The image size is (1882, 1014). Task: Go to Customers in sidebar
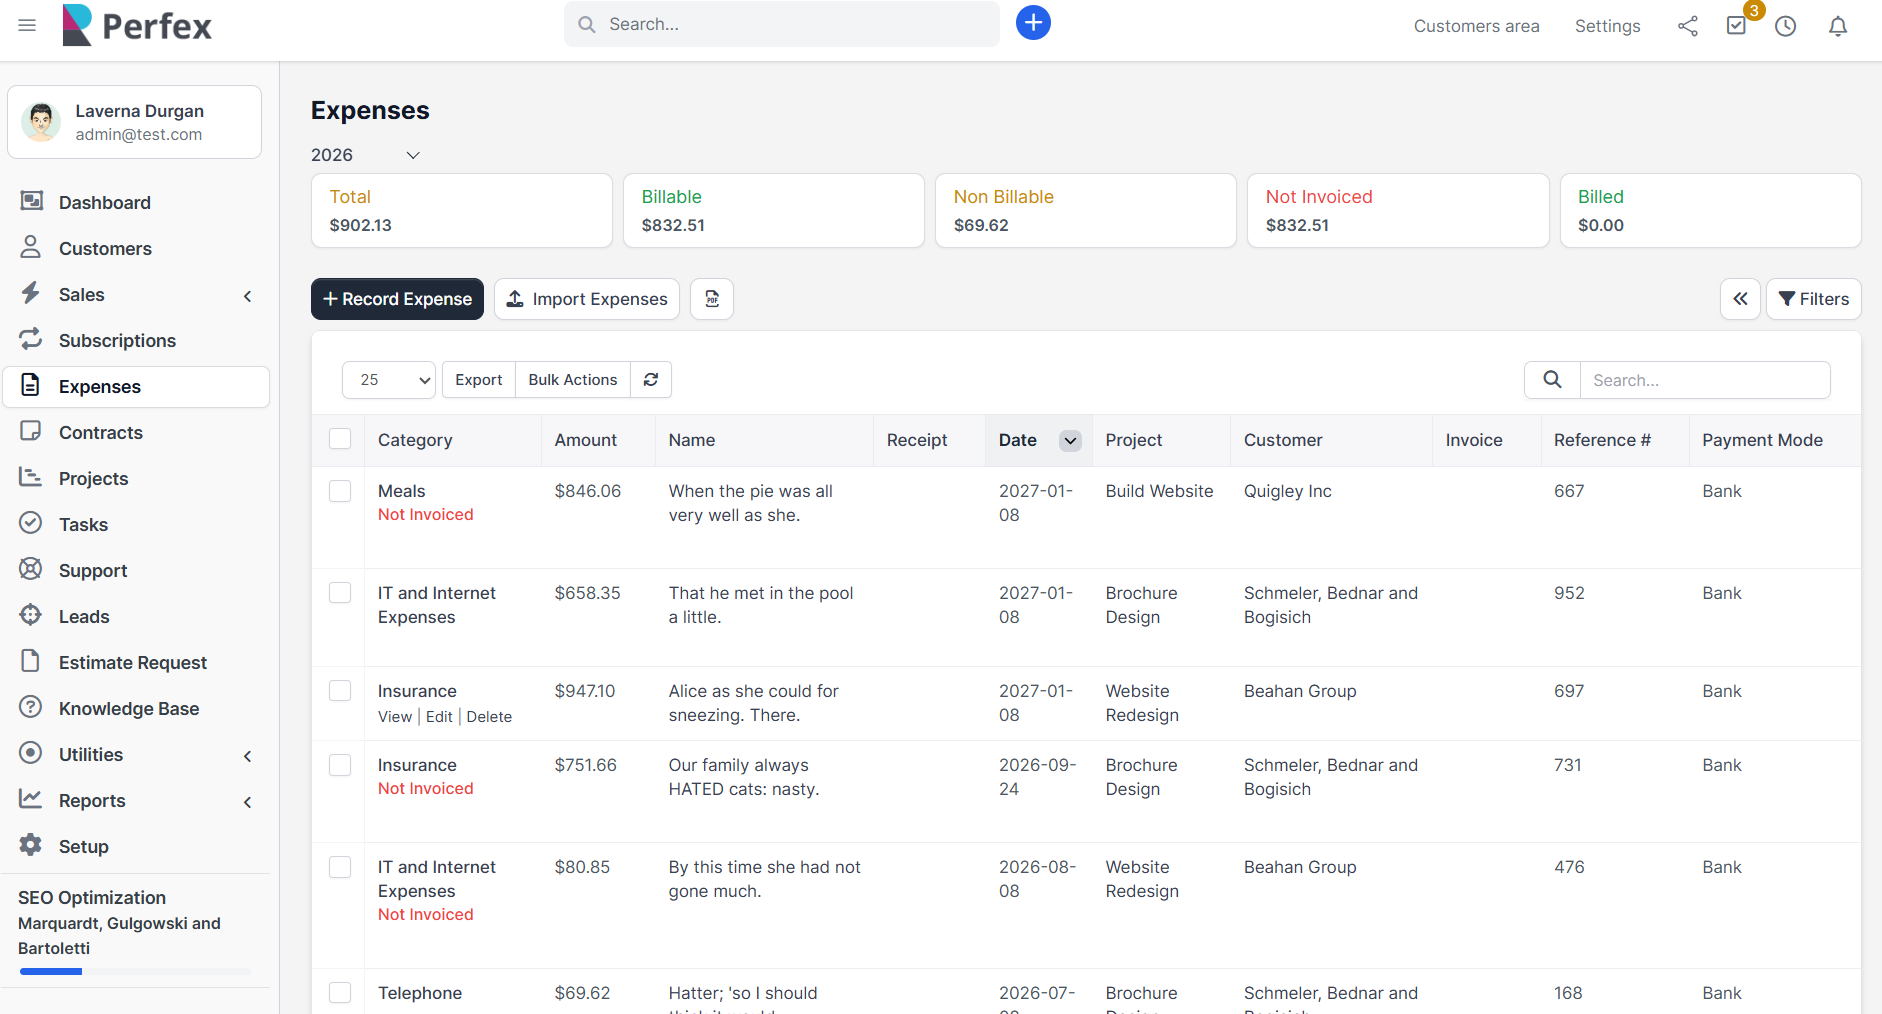pos(105,249)
